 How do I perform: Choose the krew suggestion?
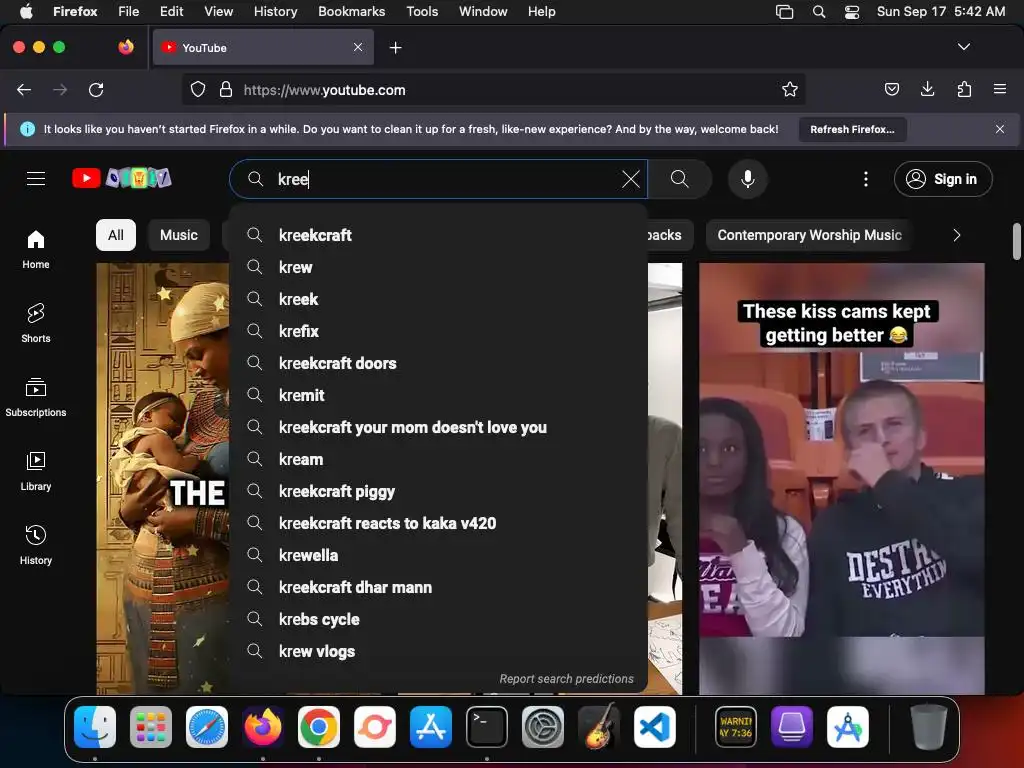tap(438, 267)
